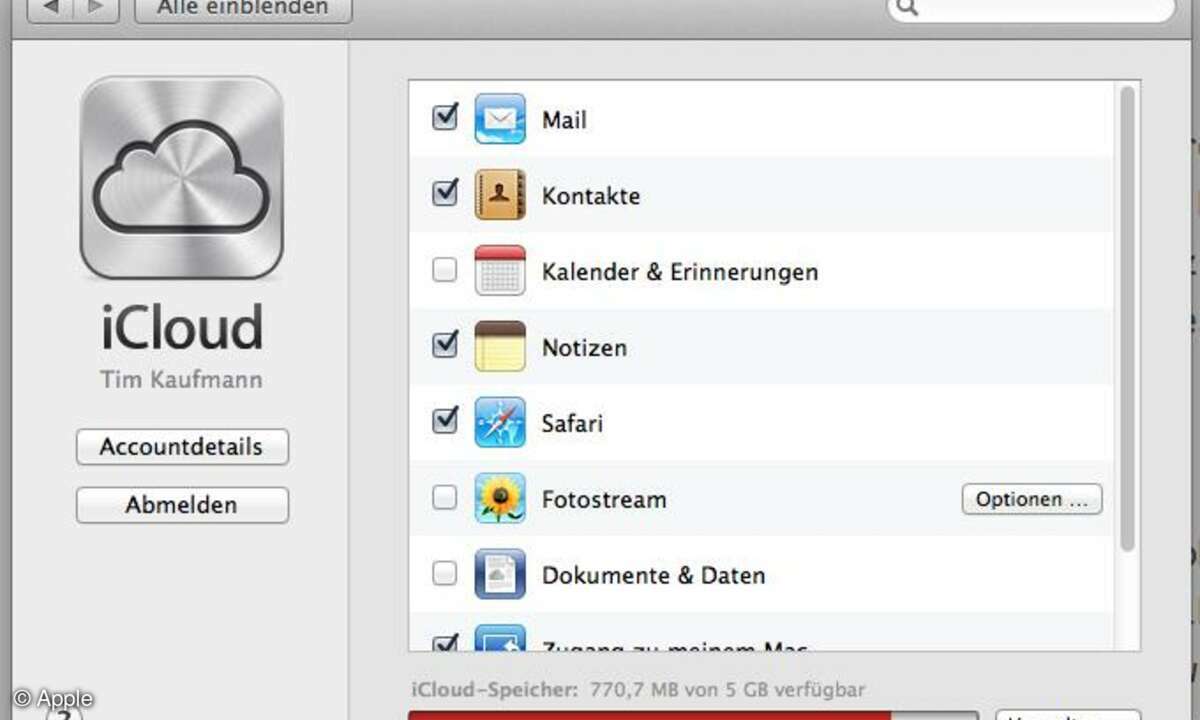Click the Kontakte address book icon
The image size is (1200, 720).
[500, 195]
